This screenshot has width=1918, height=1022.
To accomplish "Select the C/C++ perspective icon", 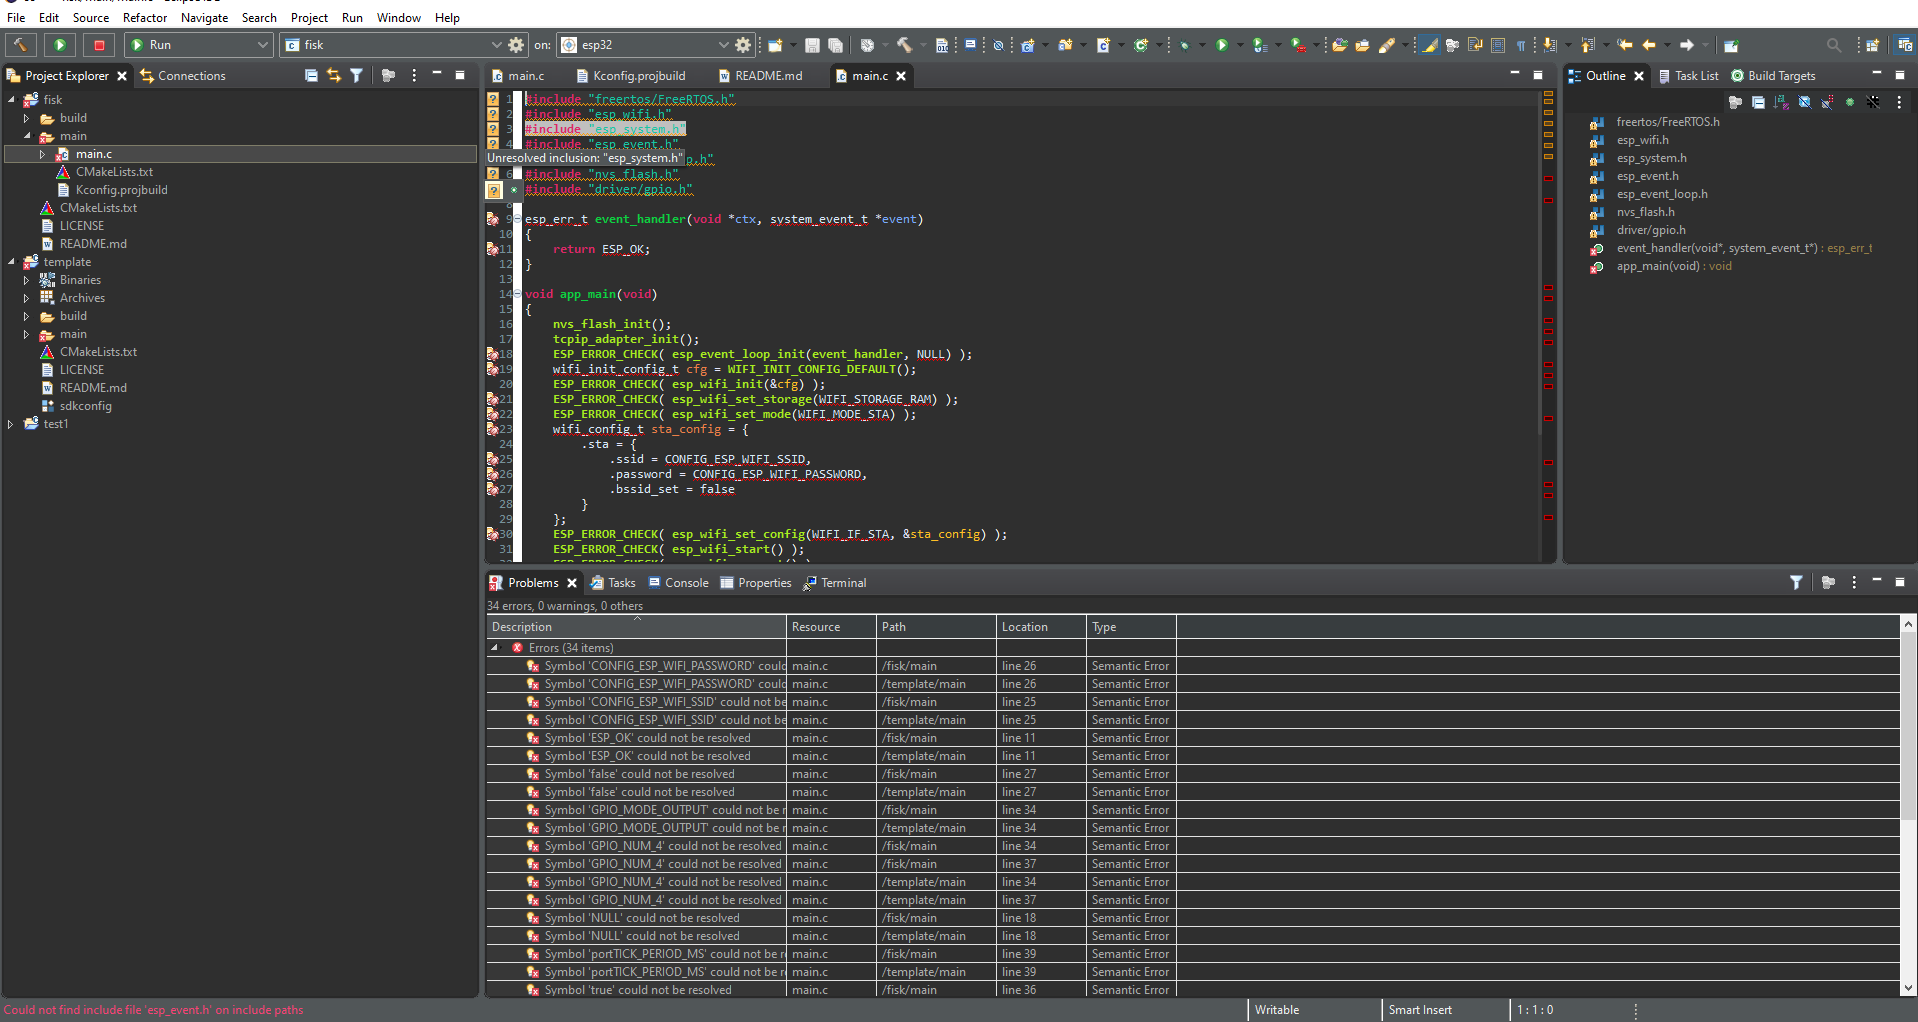I will coord(1904,45).
